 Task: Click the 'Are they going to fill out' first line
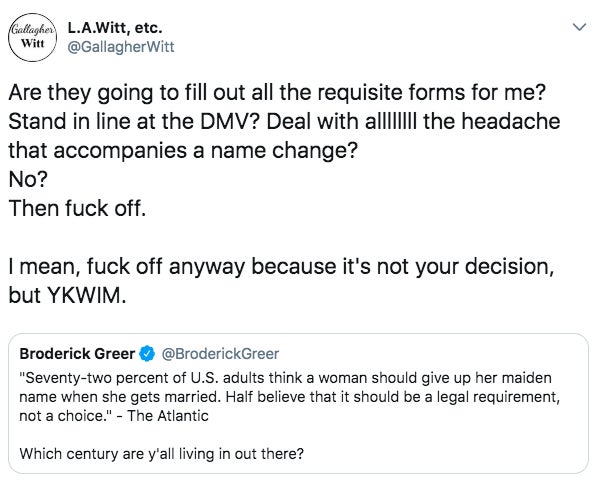(277, 93)
